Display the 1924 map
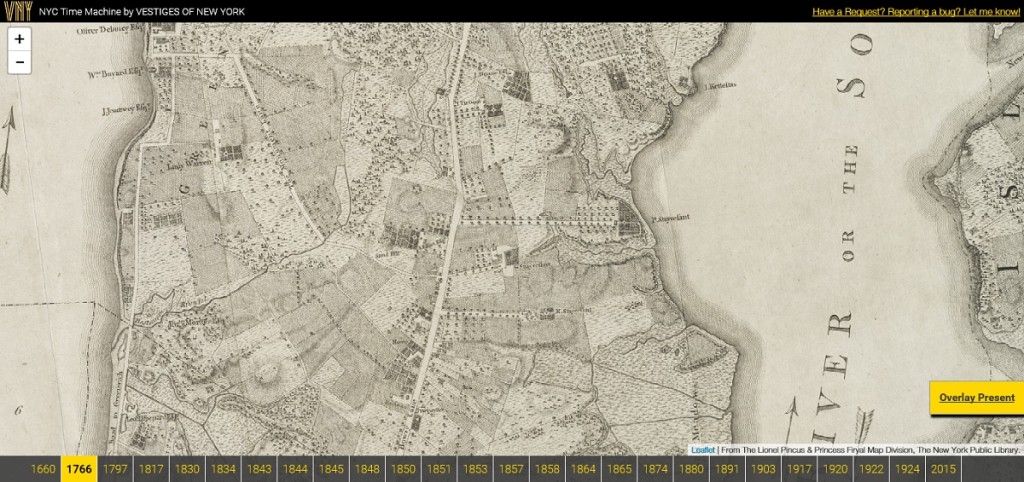Viewport: 1024px width, 482px height. 907,469
